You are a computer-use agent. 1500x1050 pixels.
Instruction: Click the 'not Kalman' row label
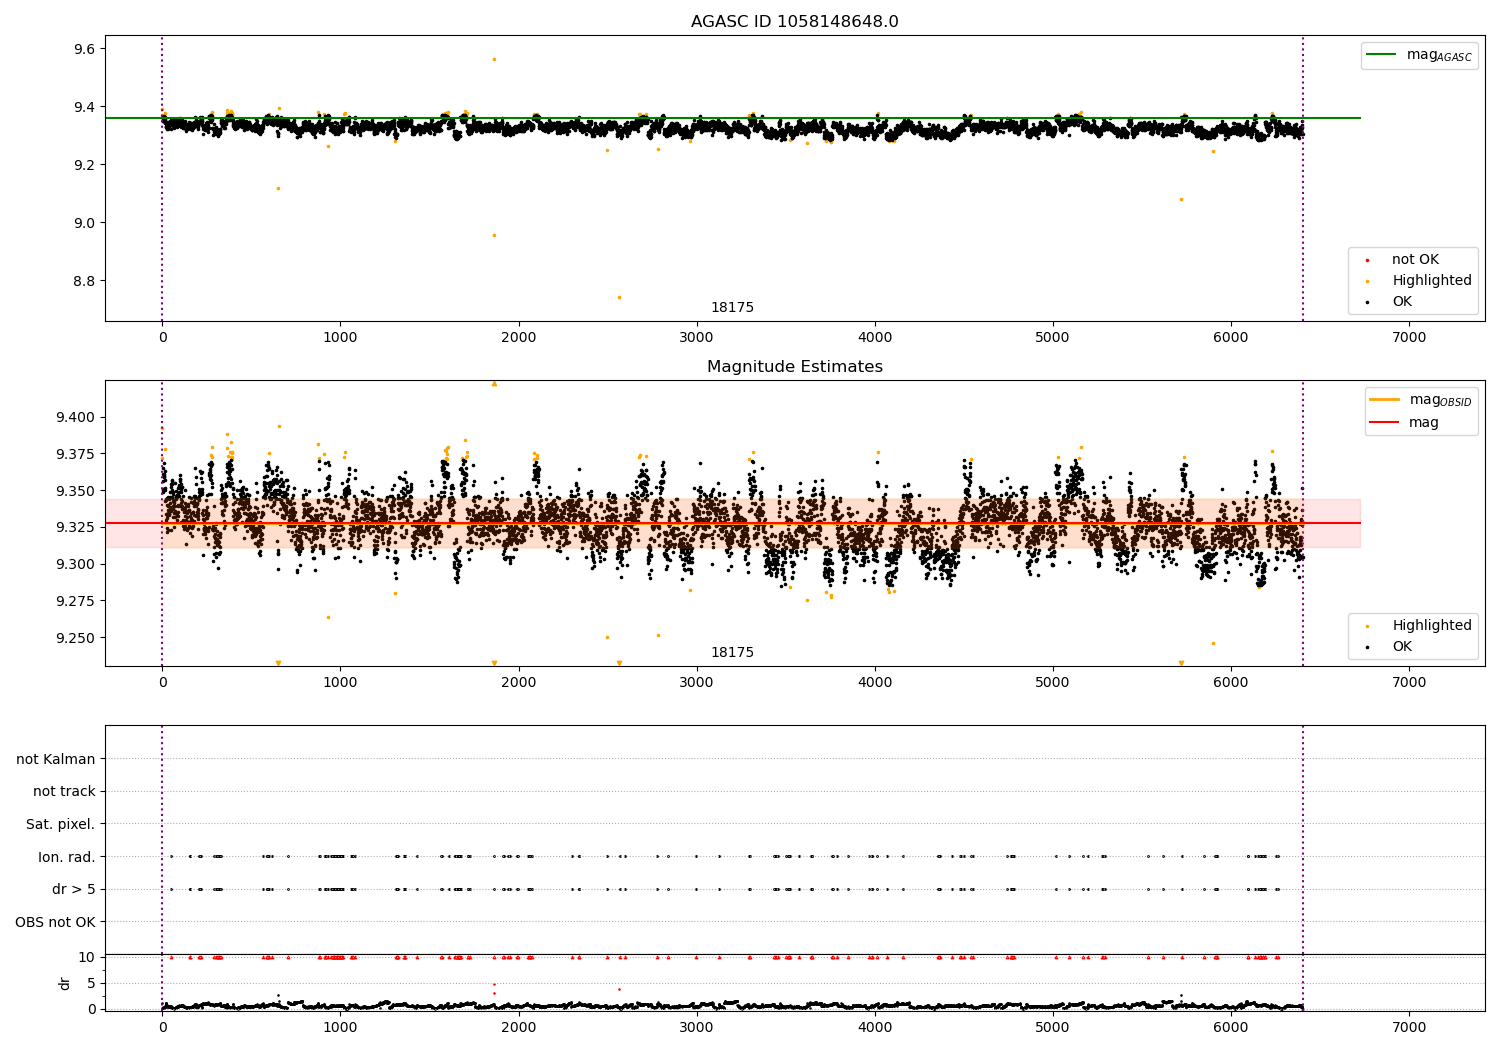(x=56, y=759)
